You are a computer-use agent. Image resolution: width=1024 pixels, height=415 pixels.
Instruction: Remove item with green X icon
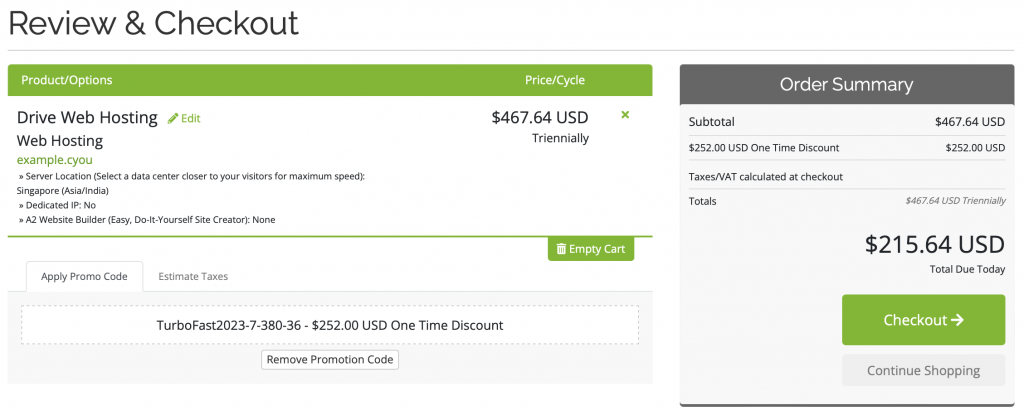625,115
